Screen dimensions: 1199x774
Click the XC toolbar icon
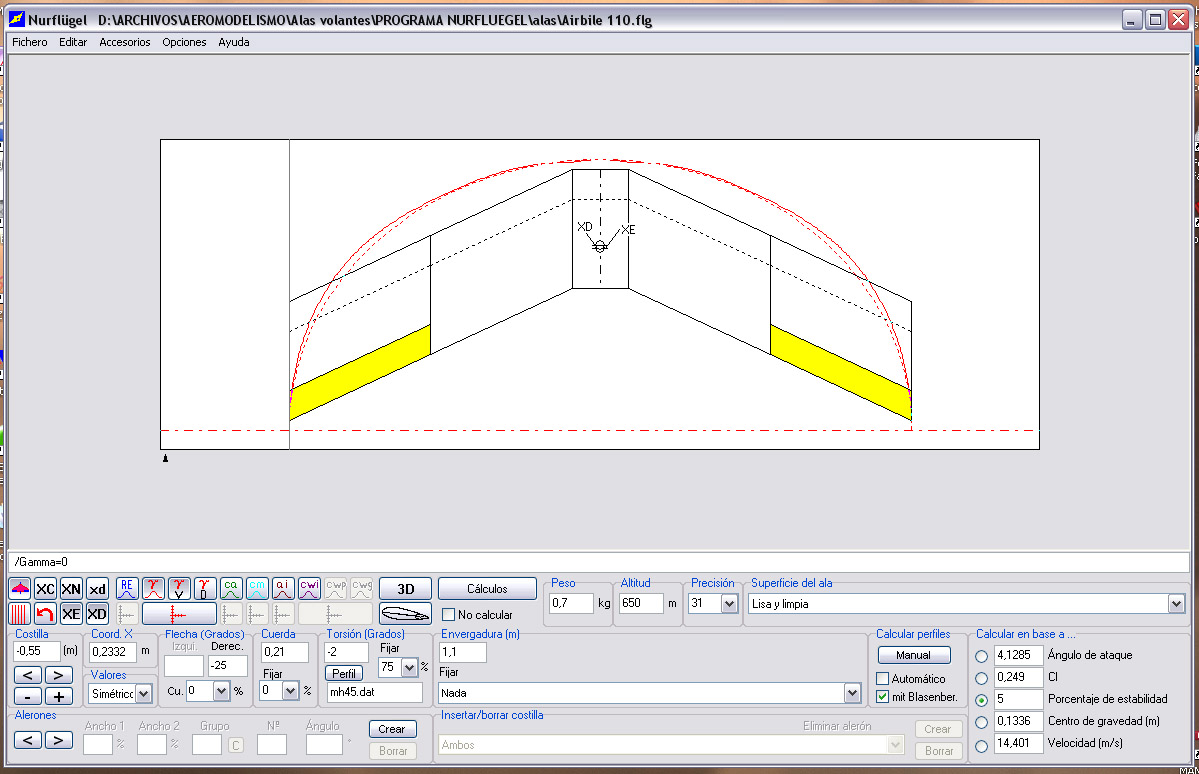pos(45,589)
